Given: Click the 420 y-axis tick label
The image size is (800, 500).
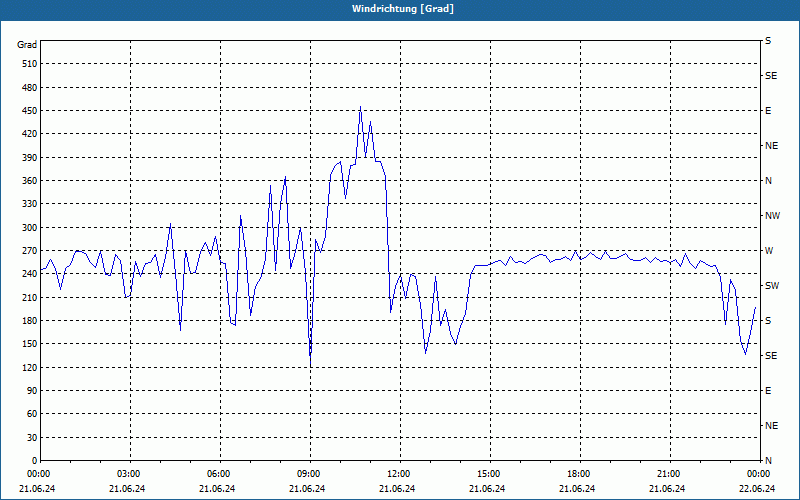Looking at the screenshot, I should coord(30,134).
